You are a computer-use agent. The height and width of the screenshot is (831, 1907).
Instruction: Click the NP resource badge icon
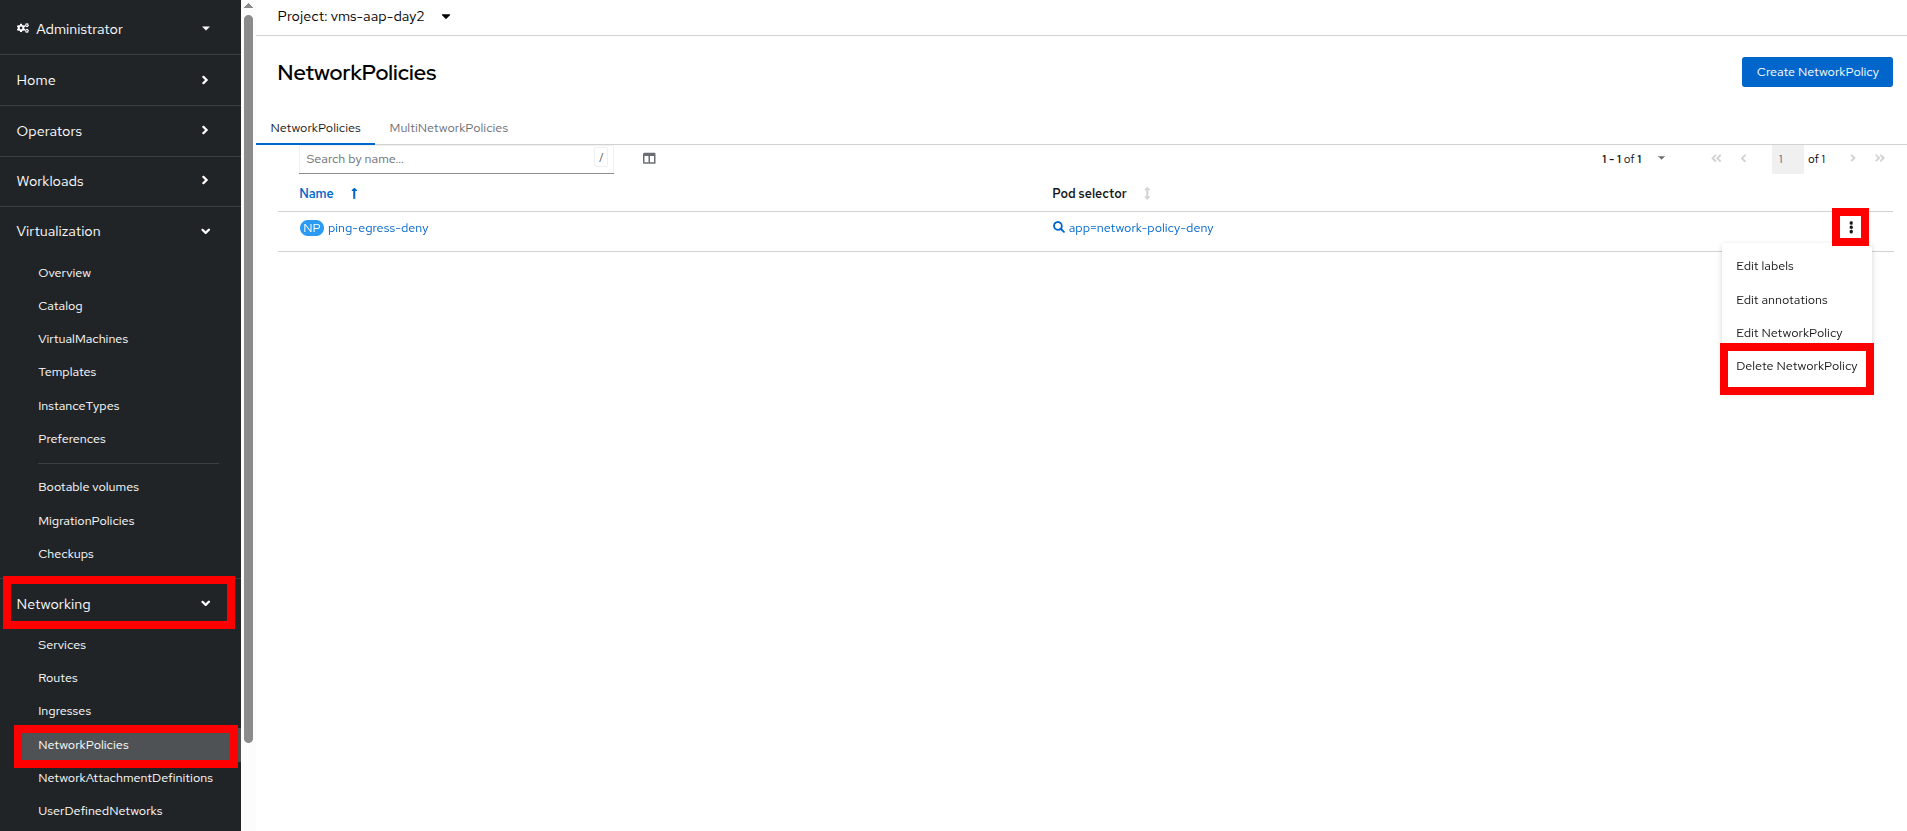coord(311,228)
